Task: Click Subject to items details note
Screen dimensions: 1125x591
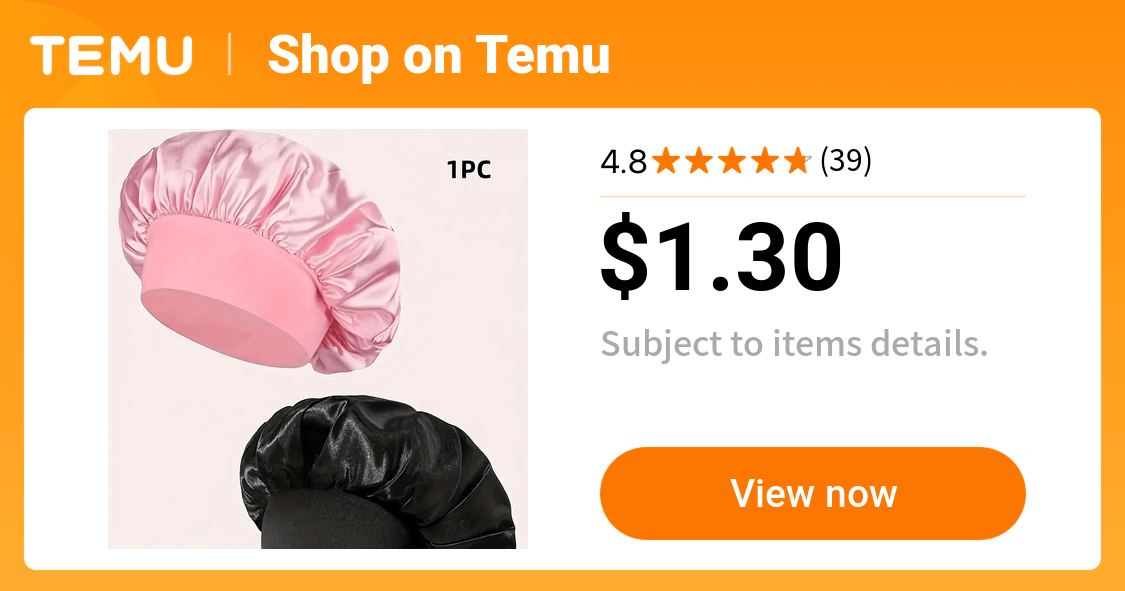Action: 794,344
